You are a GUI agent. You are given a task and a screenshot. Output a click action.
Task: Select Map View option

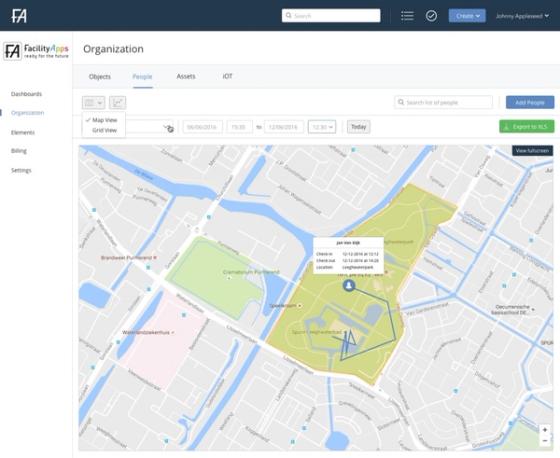(x=104, y=120)
